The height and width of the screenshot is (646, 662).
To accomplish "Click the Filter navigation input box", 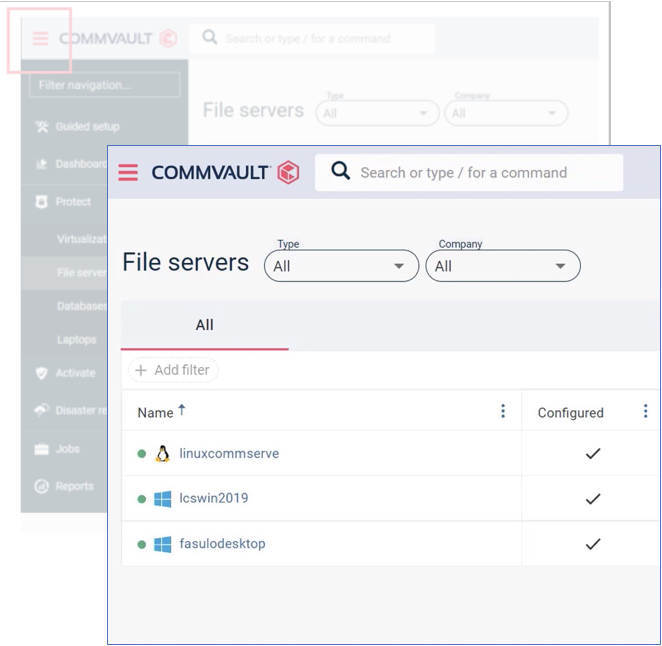I will [x=105, y=85].
